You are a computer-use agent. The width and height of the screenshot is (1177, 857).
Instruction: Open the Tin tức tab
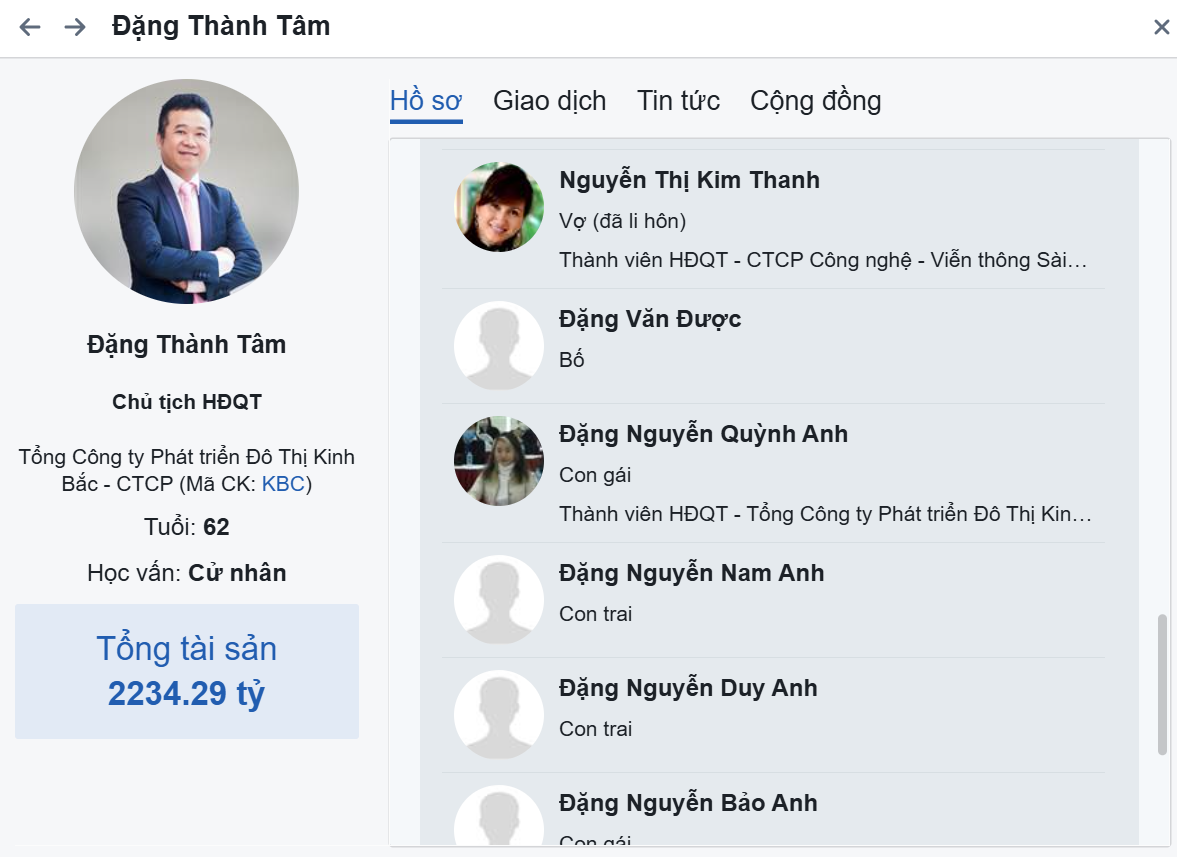coord(679,101)
